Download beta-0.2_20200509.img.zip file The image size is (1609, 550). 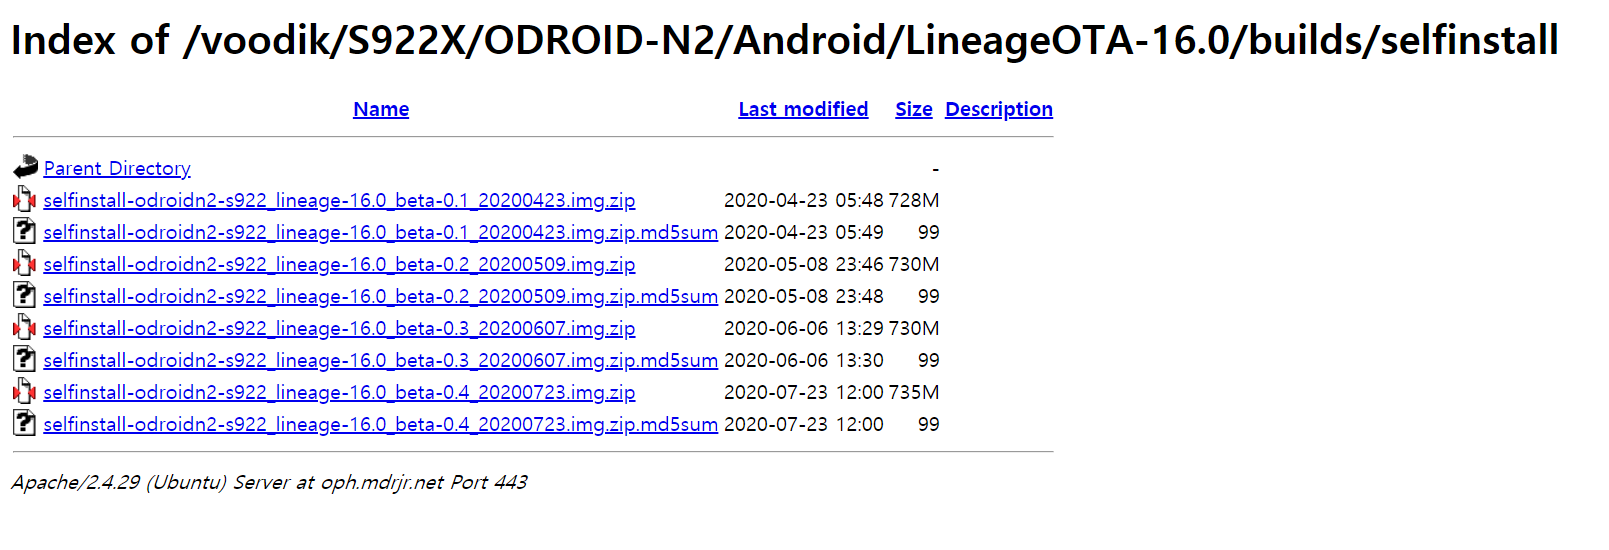[x=339, y=264]
